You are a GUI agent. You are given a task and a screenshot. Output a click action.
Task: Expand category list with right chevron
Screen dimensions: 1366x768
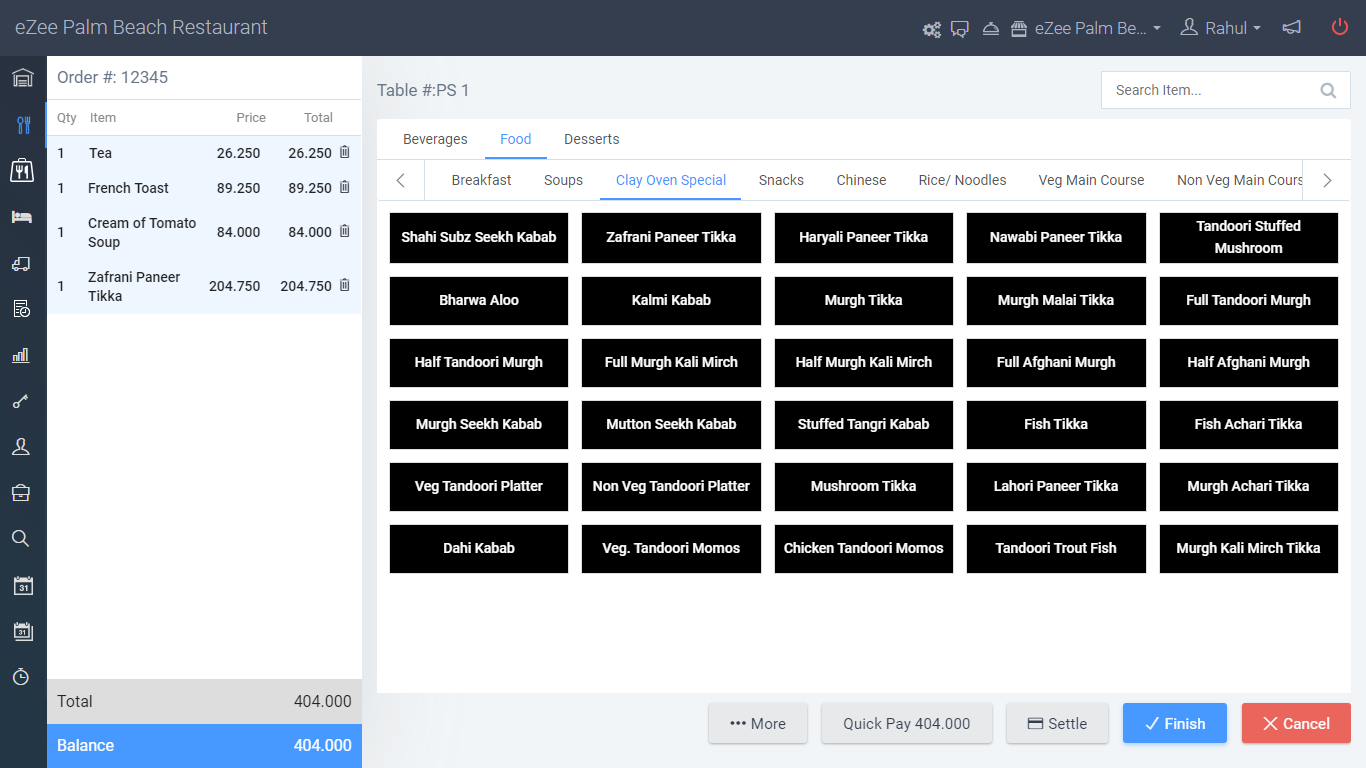point(1327,181)
